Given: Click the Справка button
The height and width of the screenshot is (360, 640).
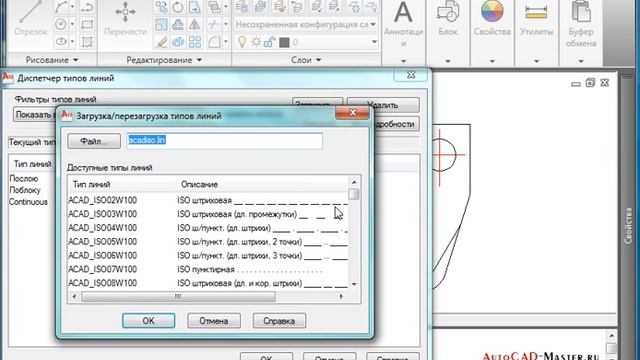Looking at the screenshot, I should point(279,321).
